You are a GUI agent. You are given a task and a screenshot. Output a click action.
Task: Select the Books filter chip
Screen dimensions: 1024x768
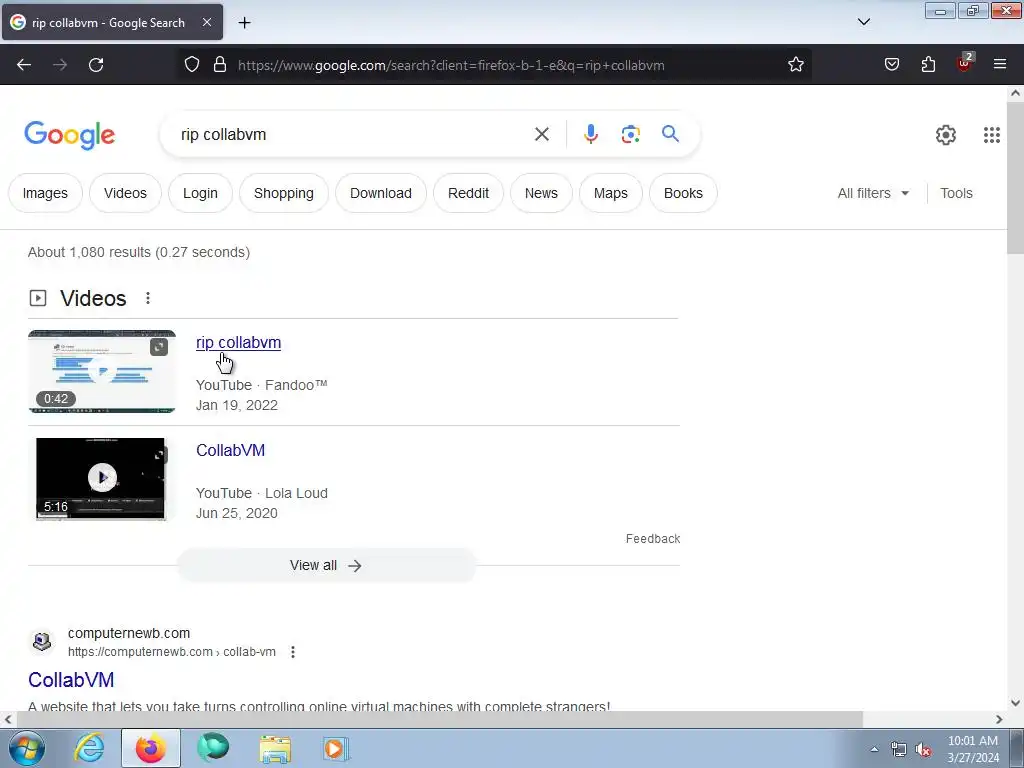[x=683, y=193]
